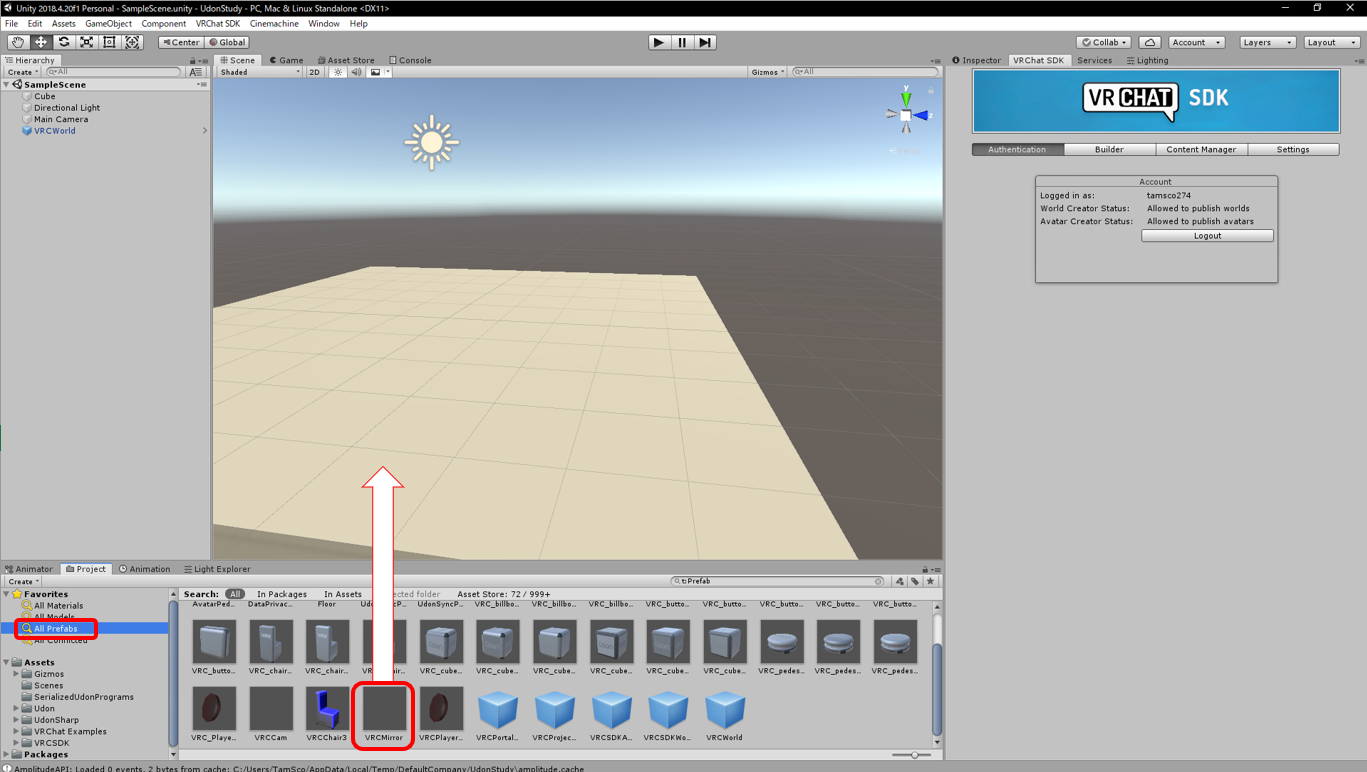The image size is (1367, 772).
Task: Toggle scene lighting sun icon
Action: coord(338,72)
